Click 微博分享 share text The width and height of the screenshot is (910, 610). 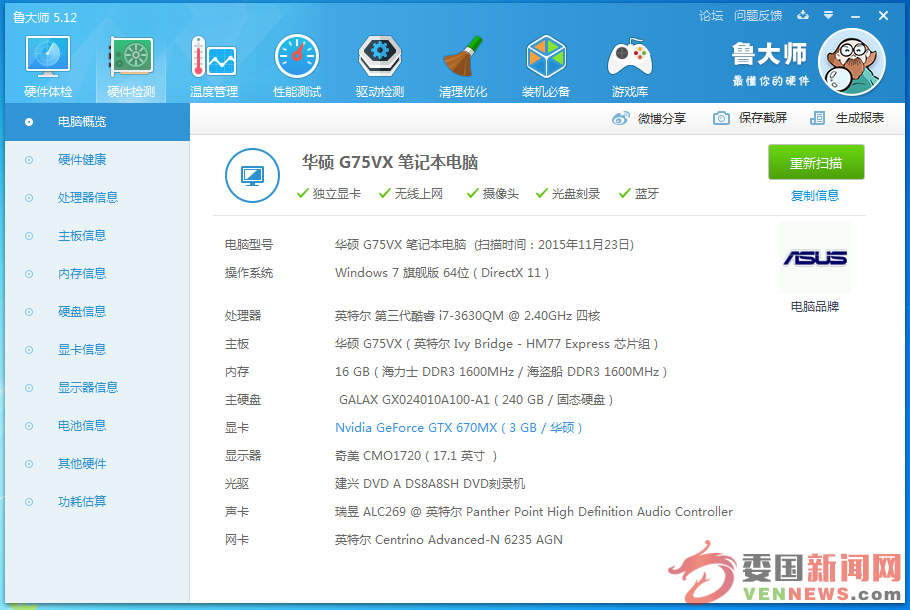tap(662, 118)
